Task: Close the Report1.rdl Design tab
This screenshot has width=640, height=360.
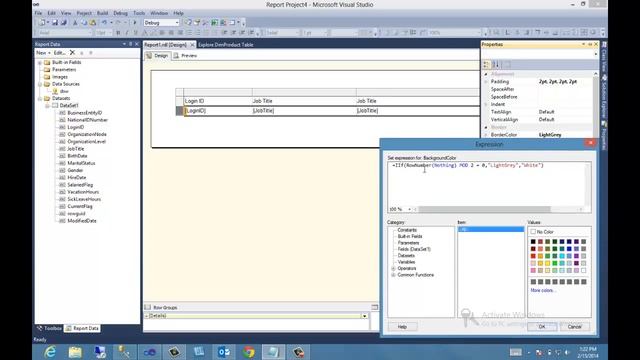Action: [192, 45]
